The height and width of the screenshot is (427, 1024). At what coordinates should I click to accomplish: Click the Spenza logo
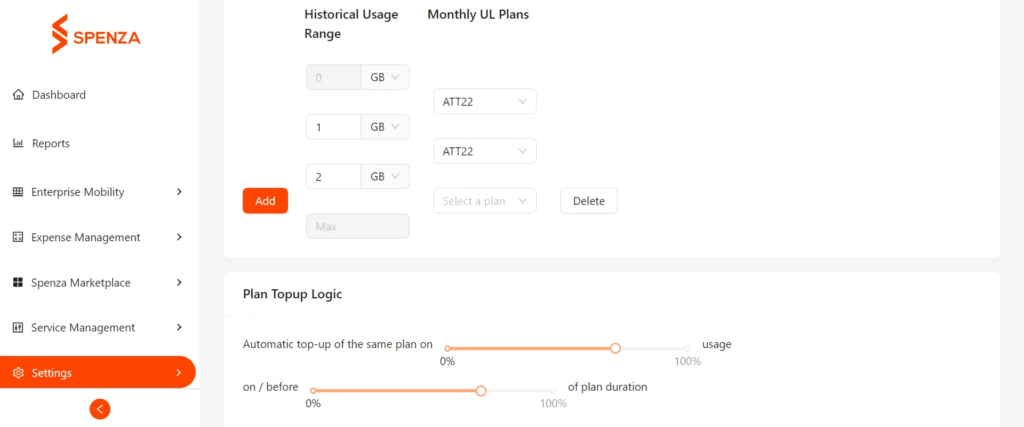pyautogui.click(x=96, y=34)
